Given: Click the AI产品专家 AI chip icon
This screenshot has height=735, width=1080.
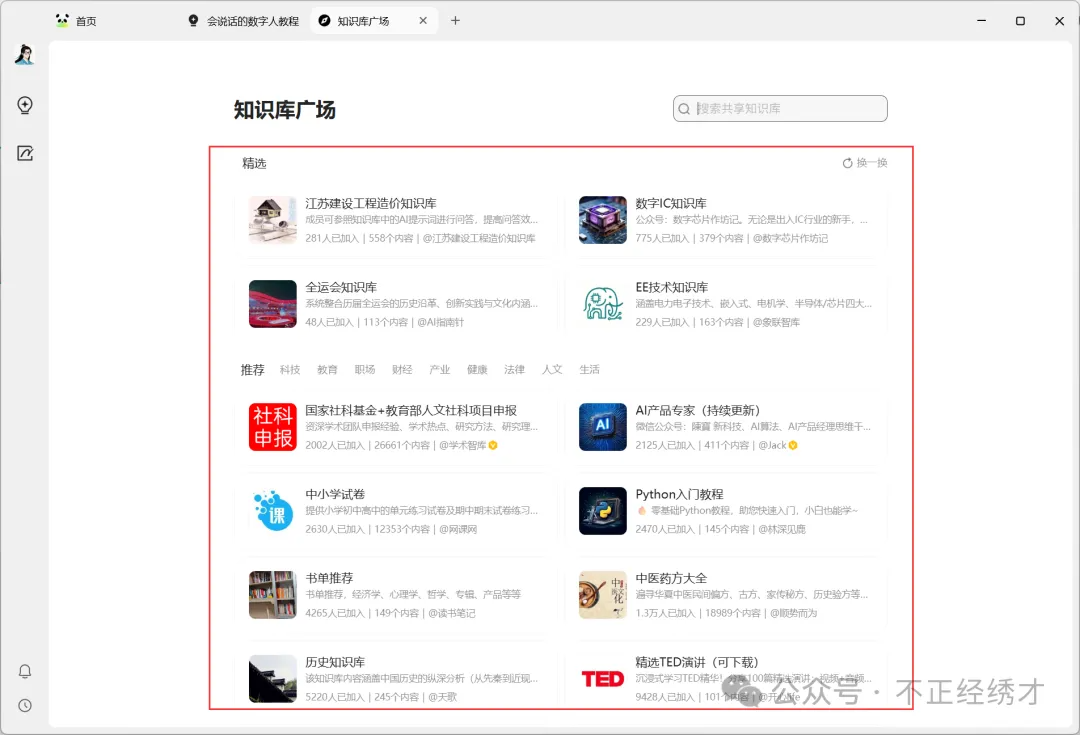Looking at the screenshot, I should click(x=603, y=427).
